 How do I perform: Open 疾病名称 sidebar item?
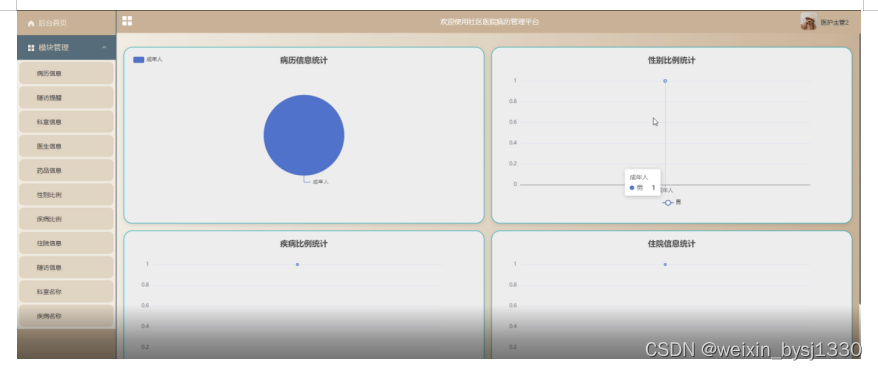[x=66, y=316]
